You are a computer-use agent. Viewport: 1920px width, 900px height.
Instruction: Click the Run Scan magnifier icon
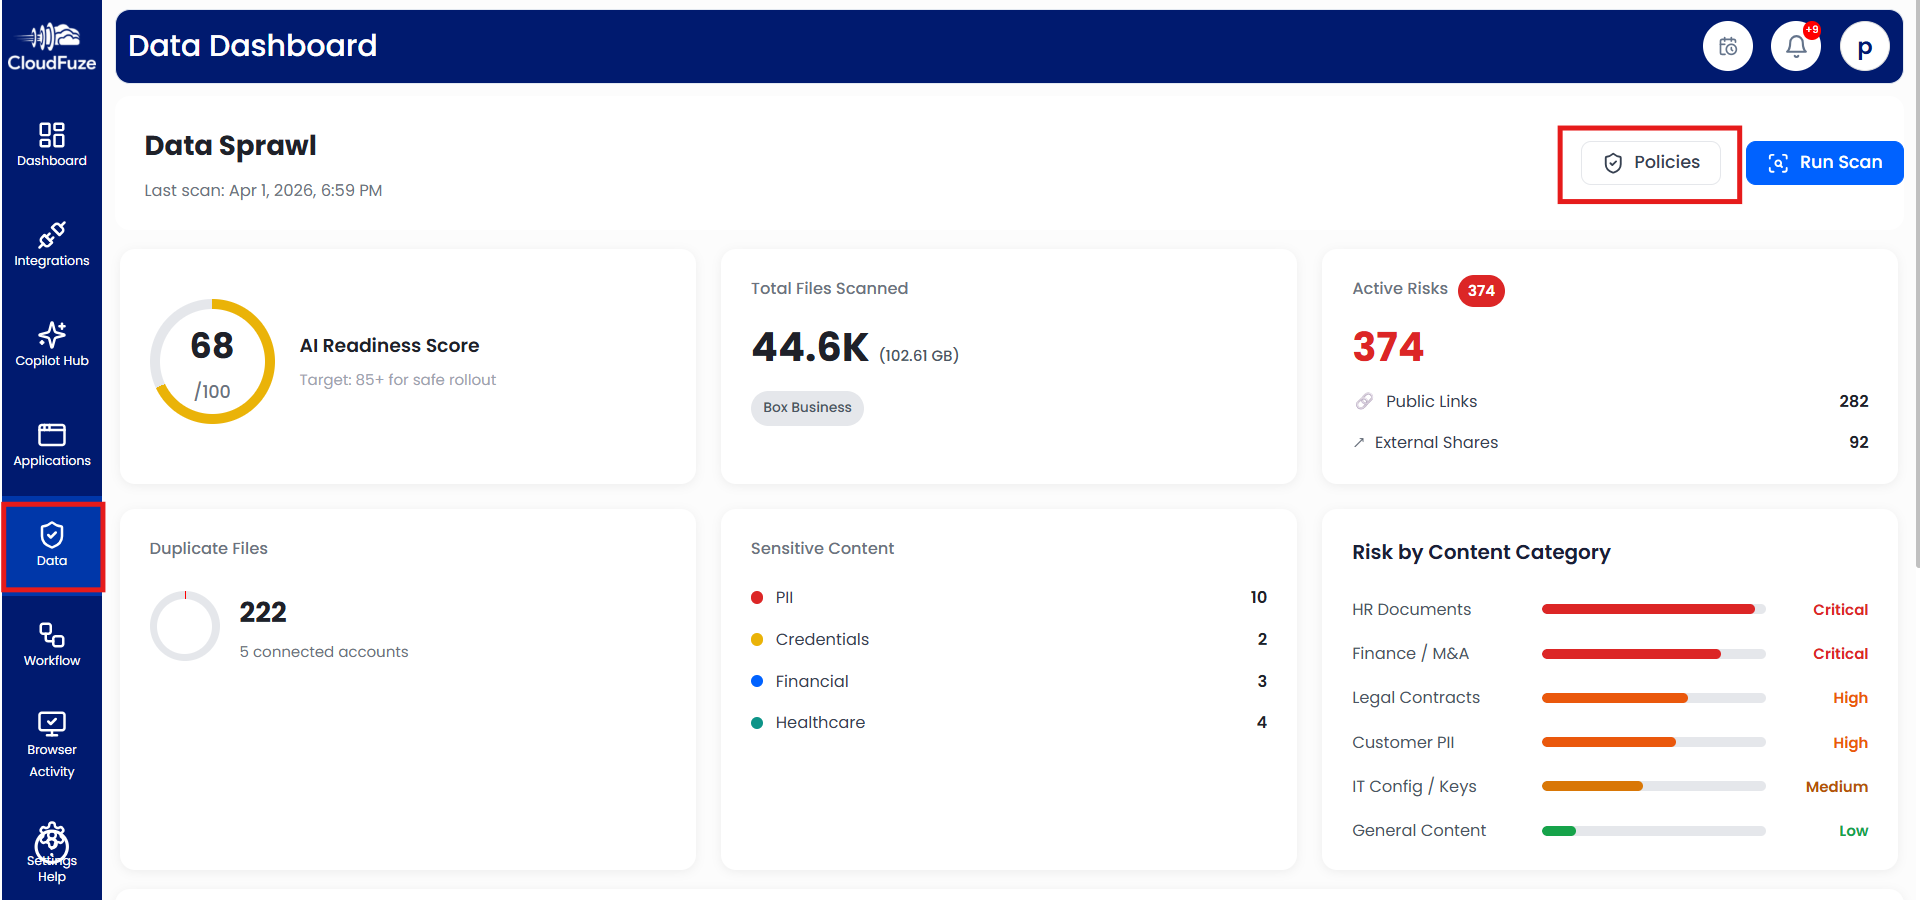(x=1778, y=162)
